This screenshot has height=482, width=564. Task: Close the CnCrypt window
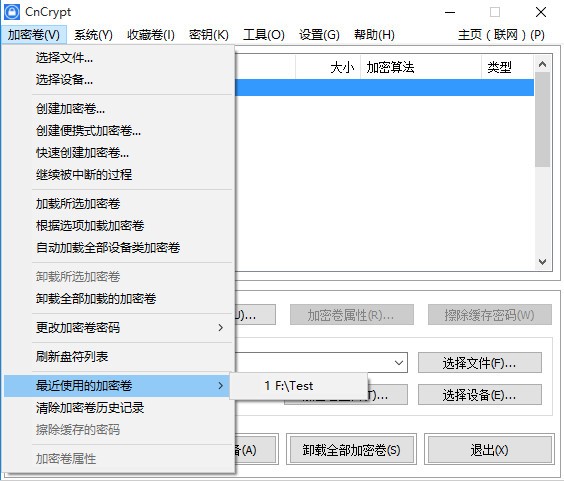pos(541,12)
